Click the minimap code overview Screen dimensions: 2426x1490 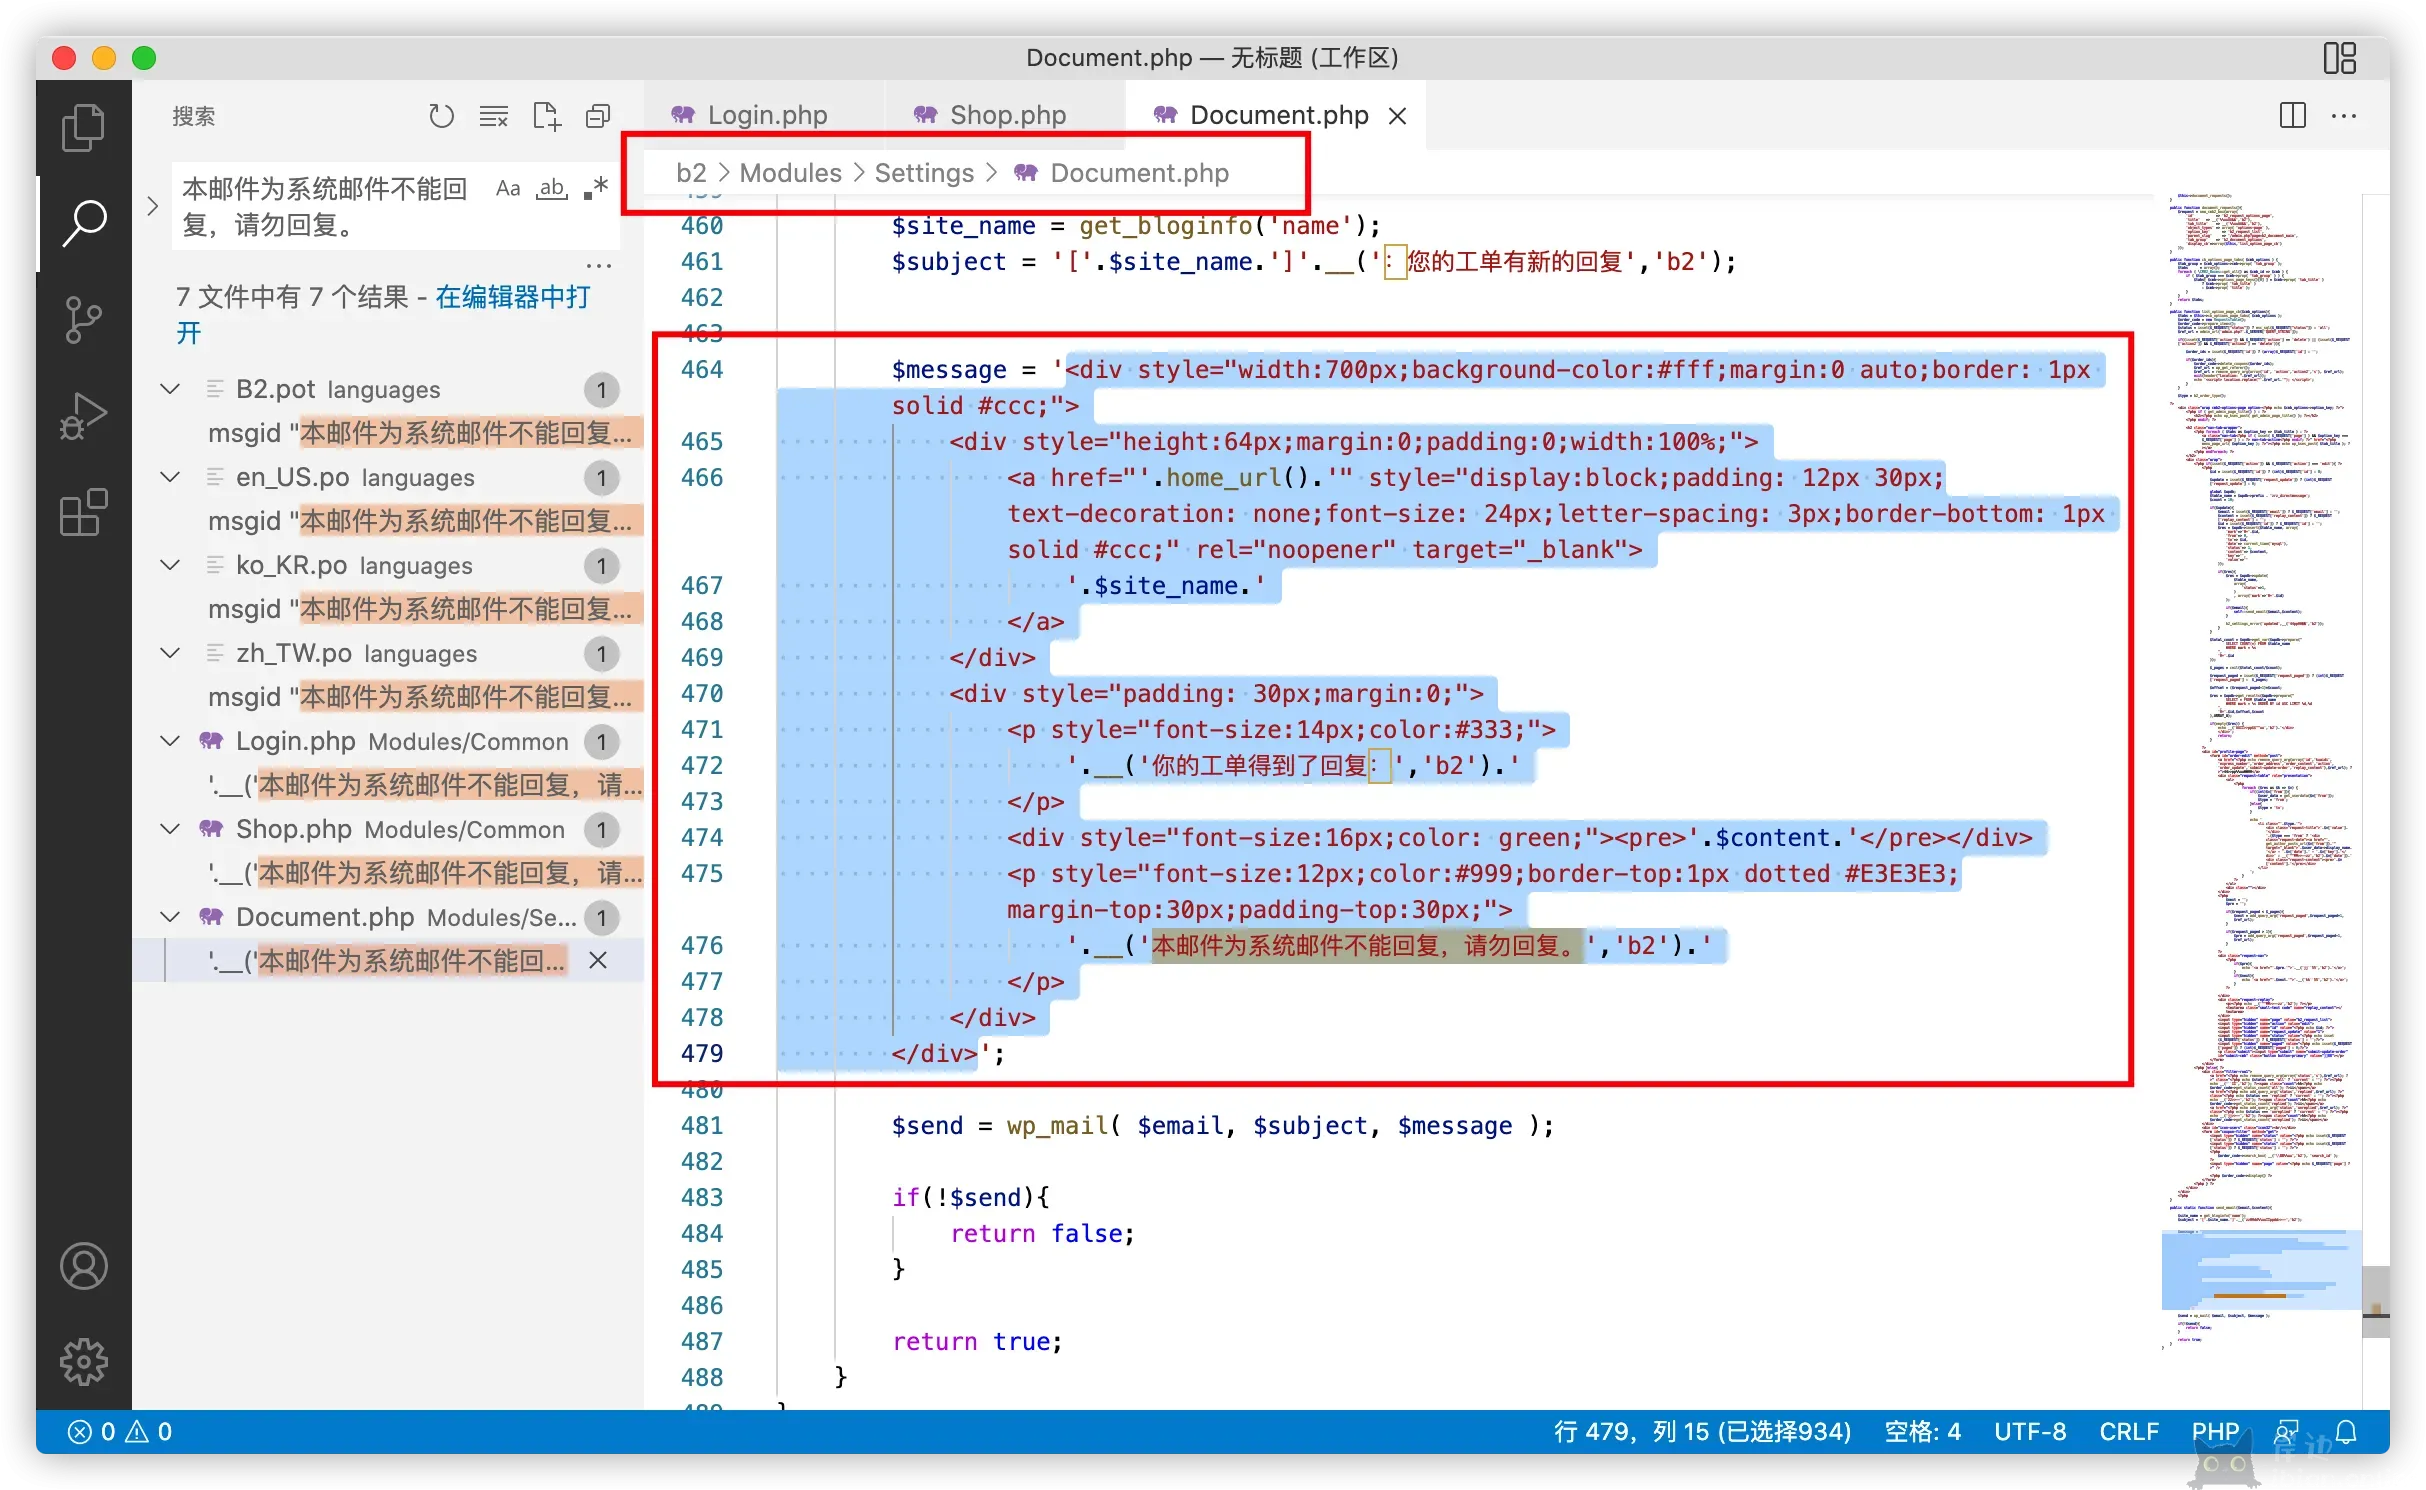2260,770
